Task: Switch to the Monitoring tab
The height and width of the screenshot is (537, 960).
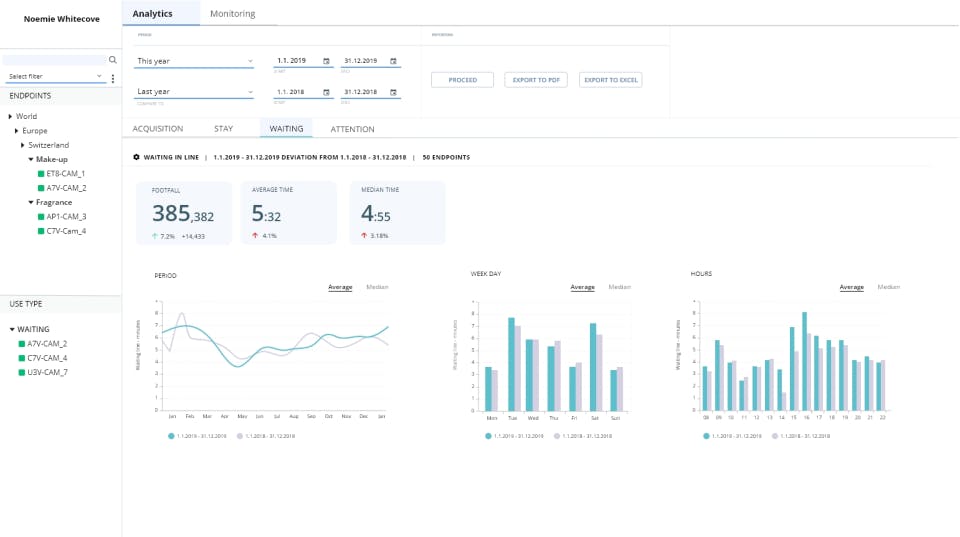Action: click(232, 14)
